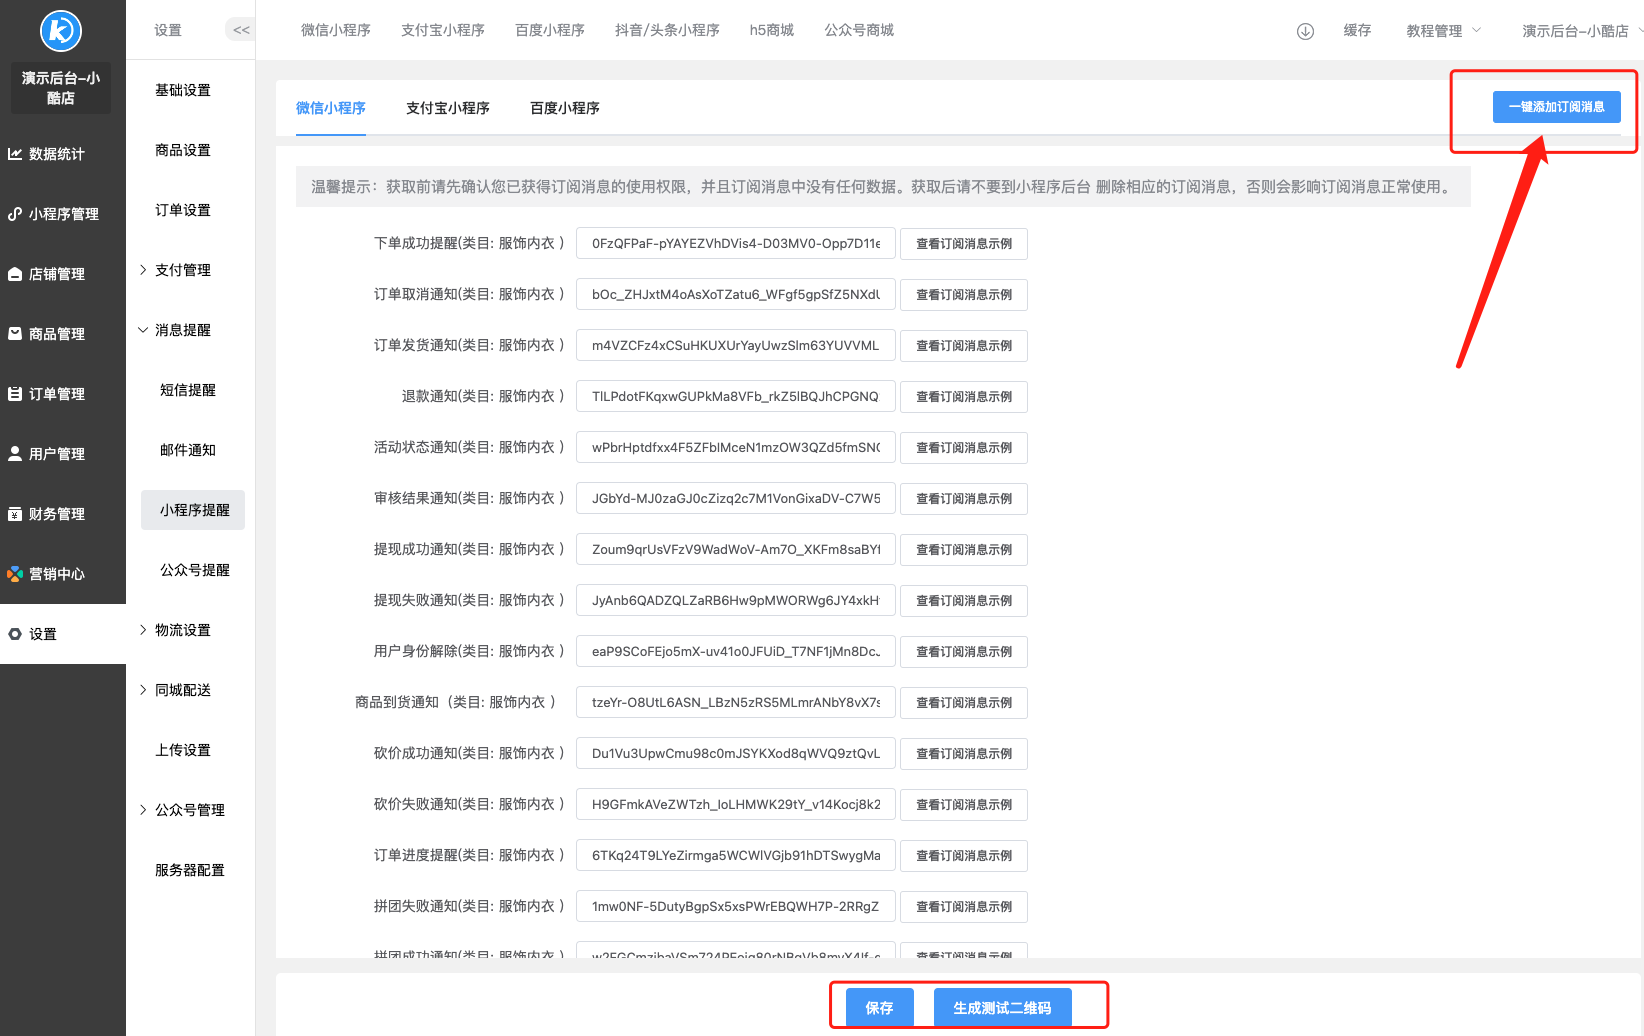1644x1036 pixels.
Task: View subscription example for 拼团失败通知
Action: click(964, 907)
